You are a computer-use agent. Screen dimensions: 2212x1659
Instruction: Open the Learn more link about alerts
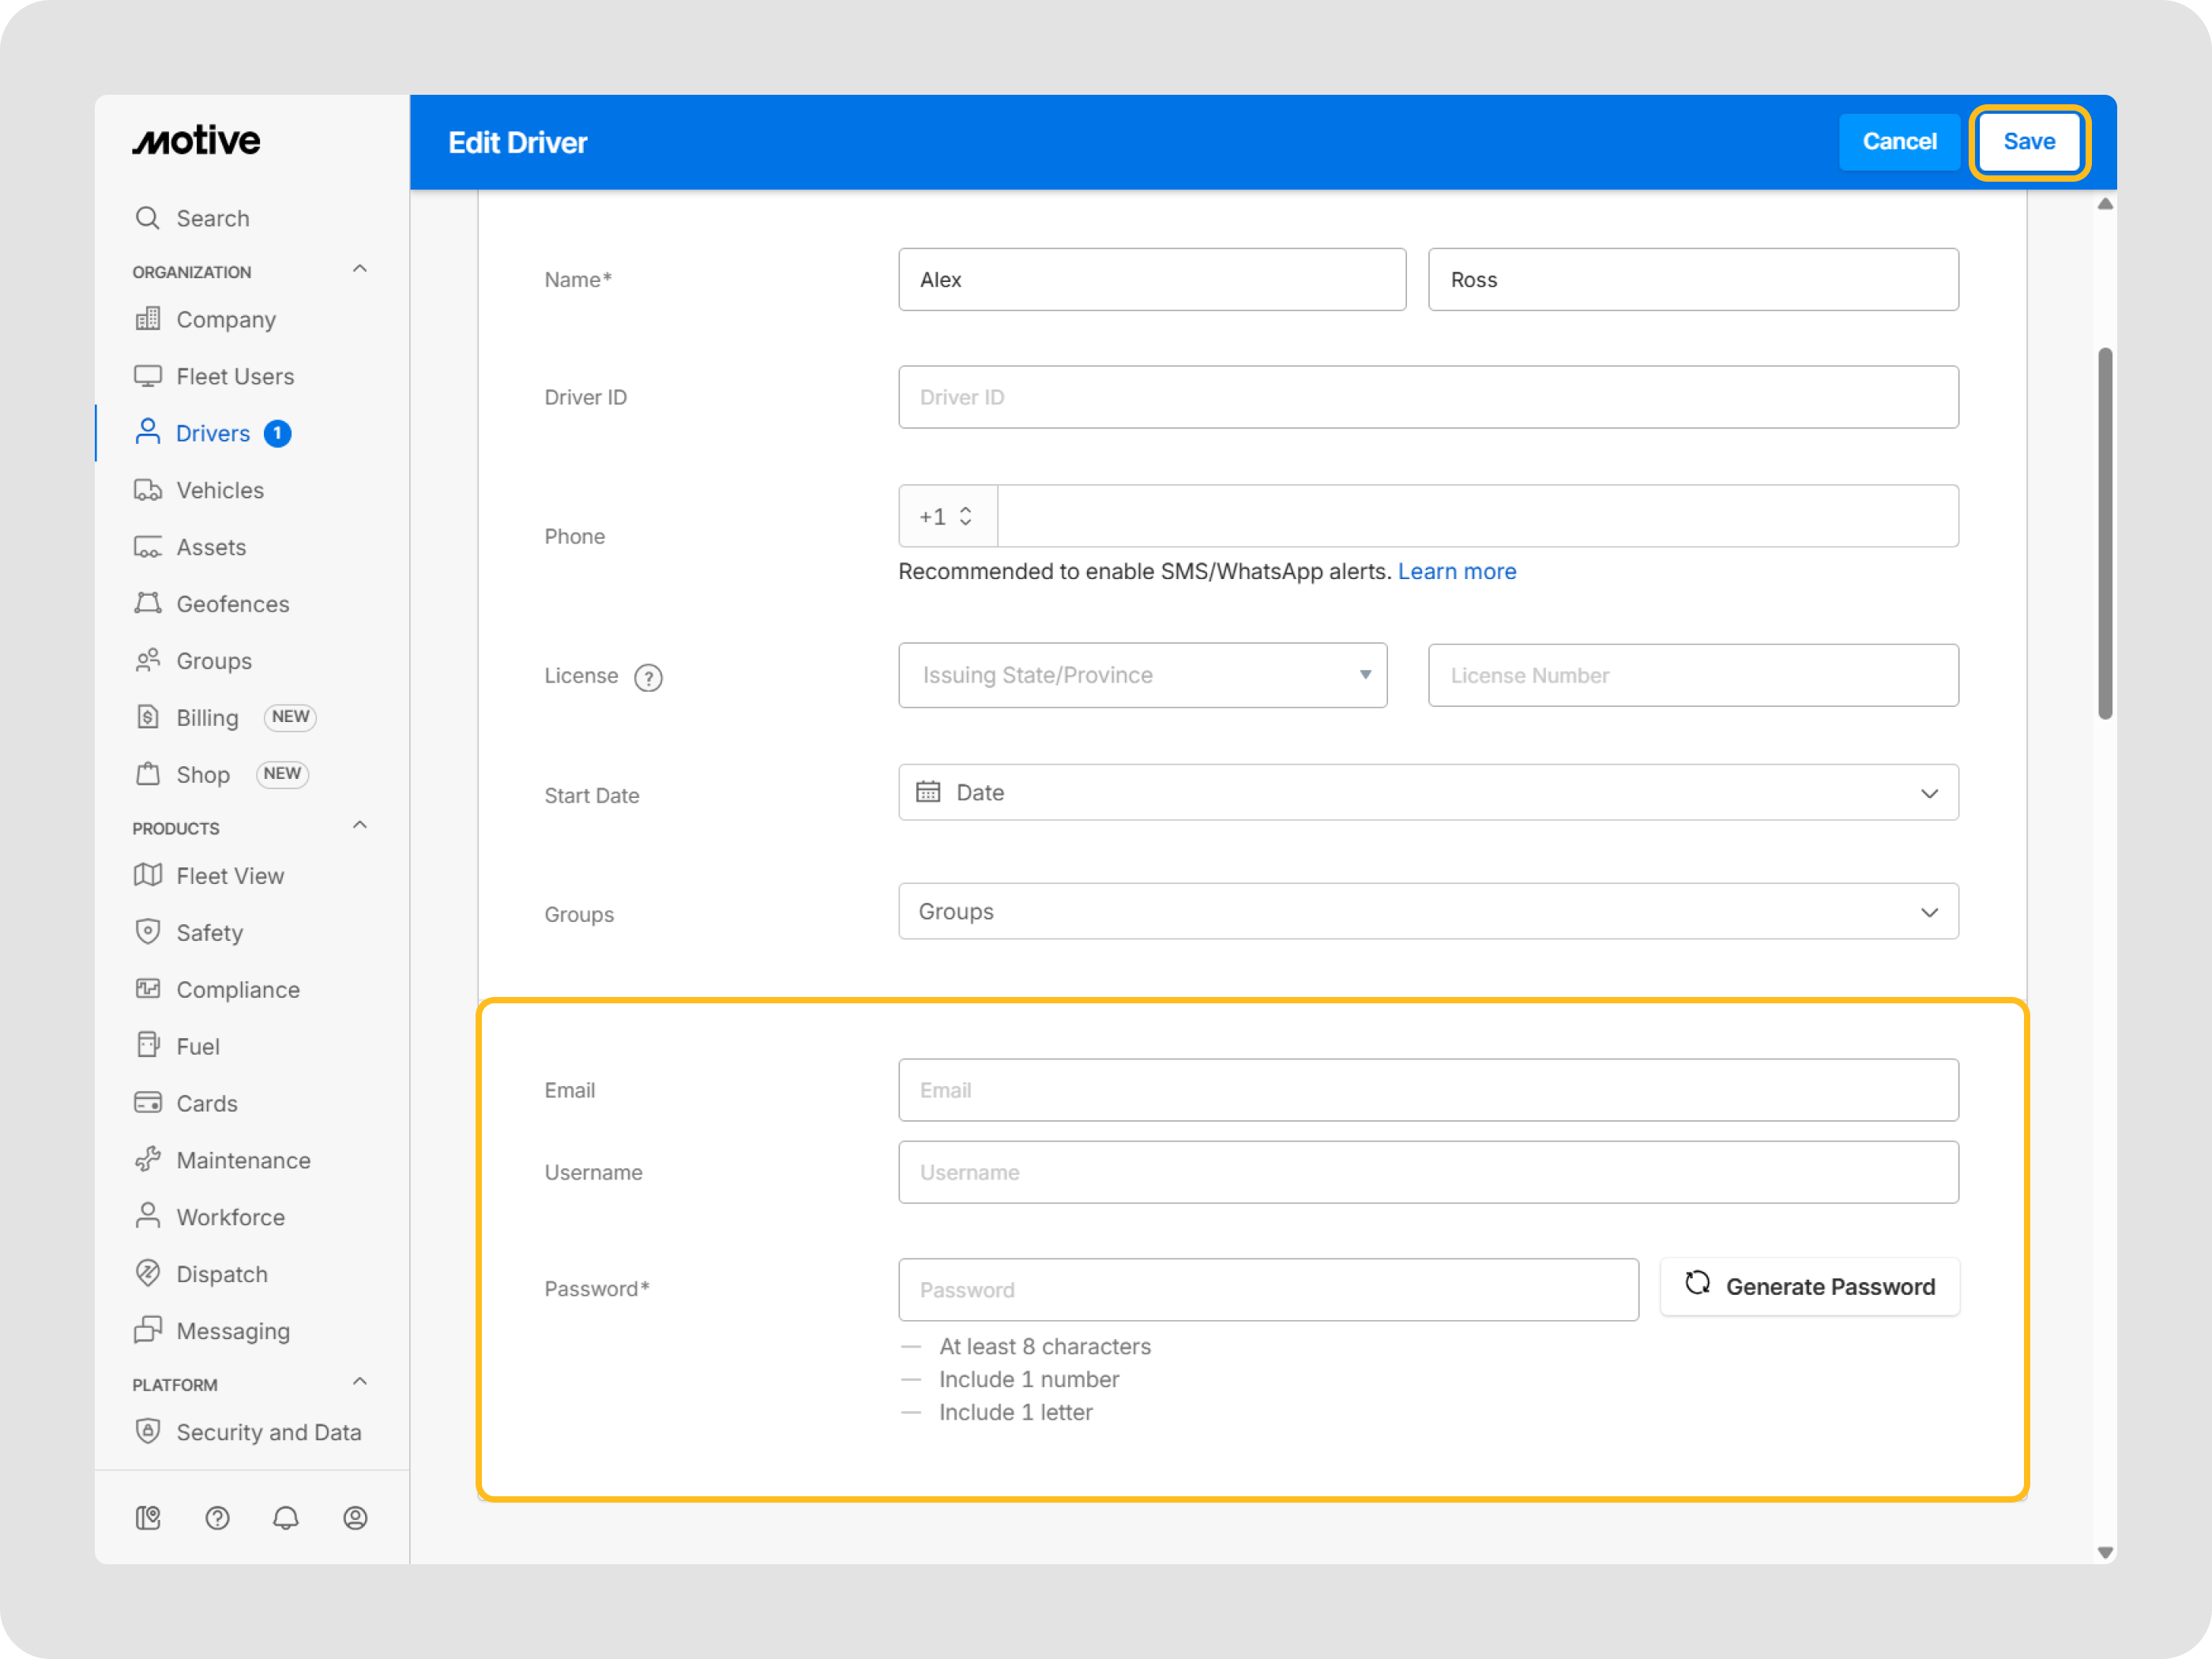pyautogui.click(x=1457, y=571)
